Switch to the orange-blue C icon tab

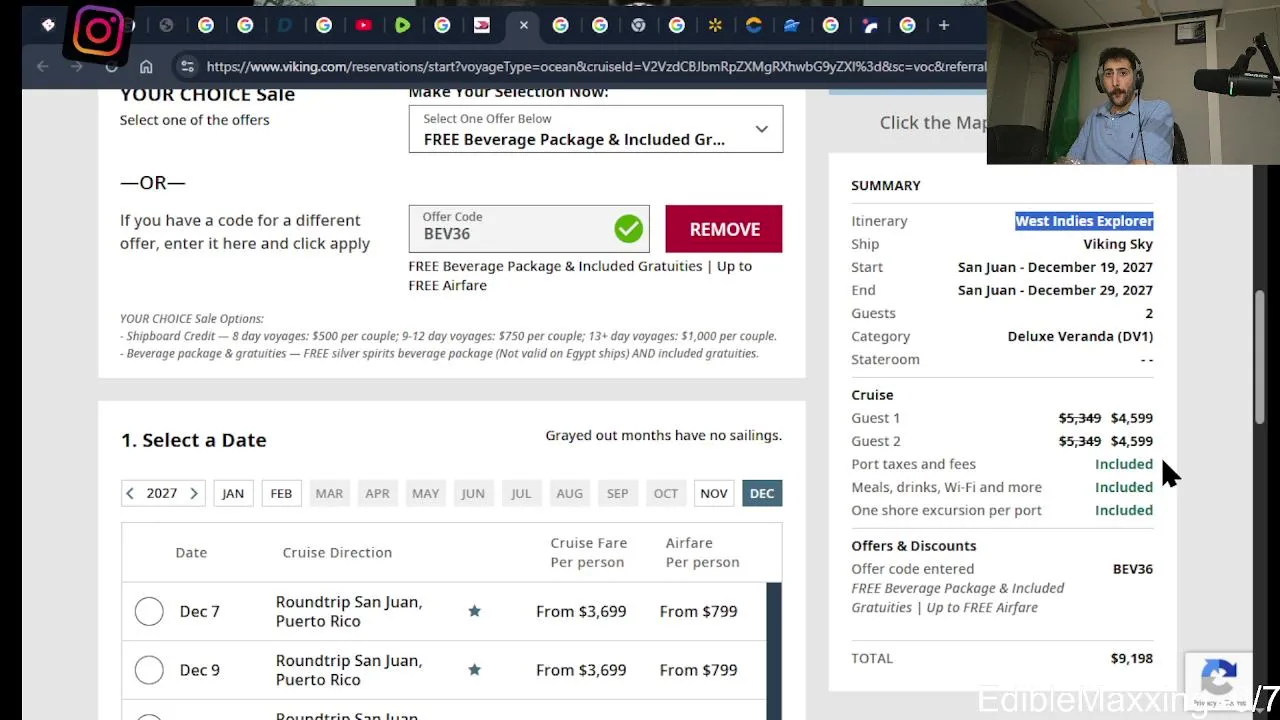(754, 25)
